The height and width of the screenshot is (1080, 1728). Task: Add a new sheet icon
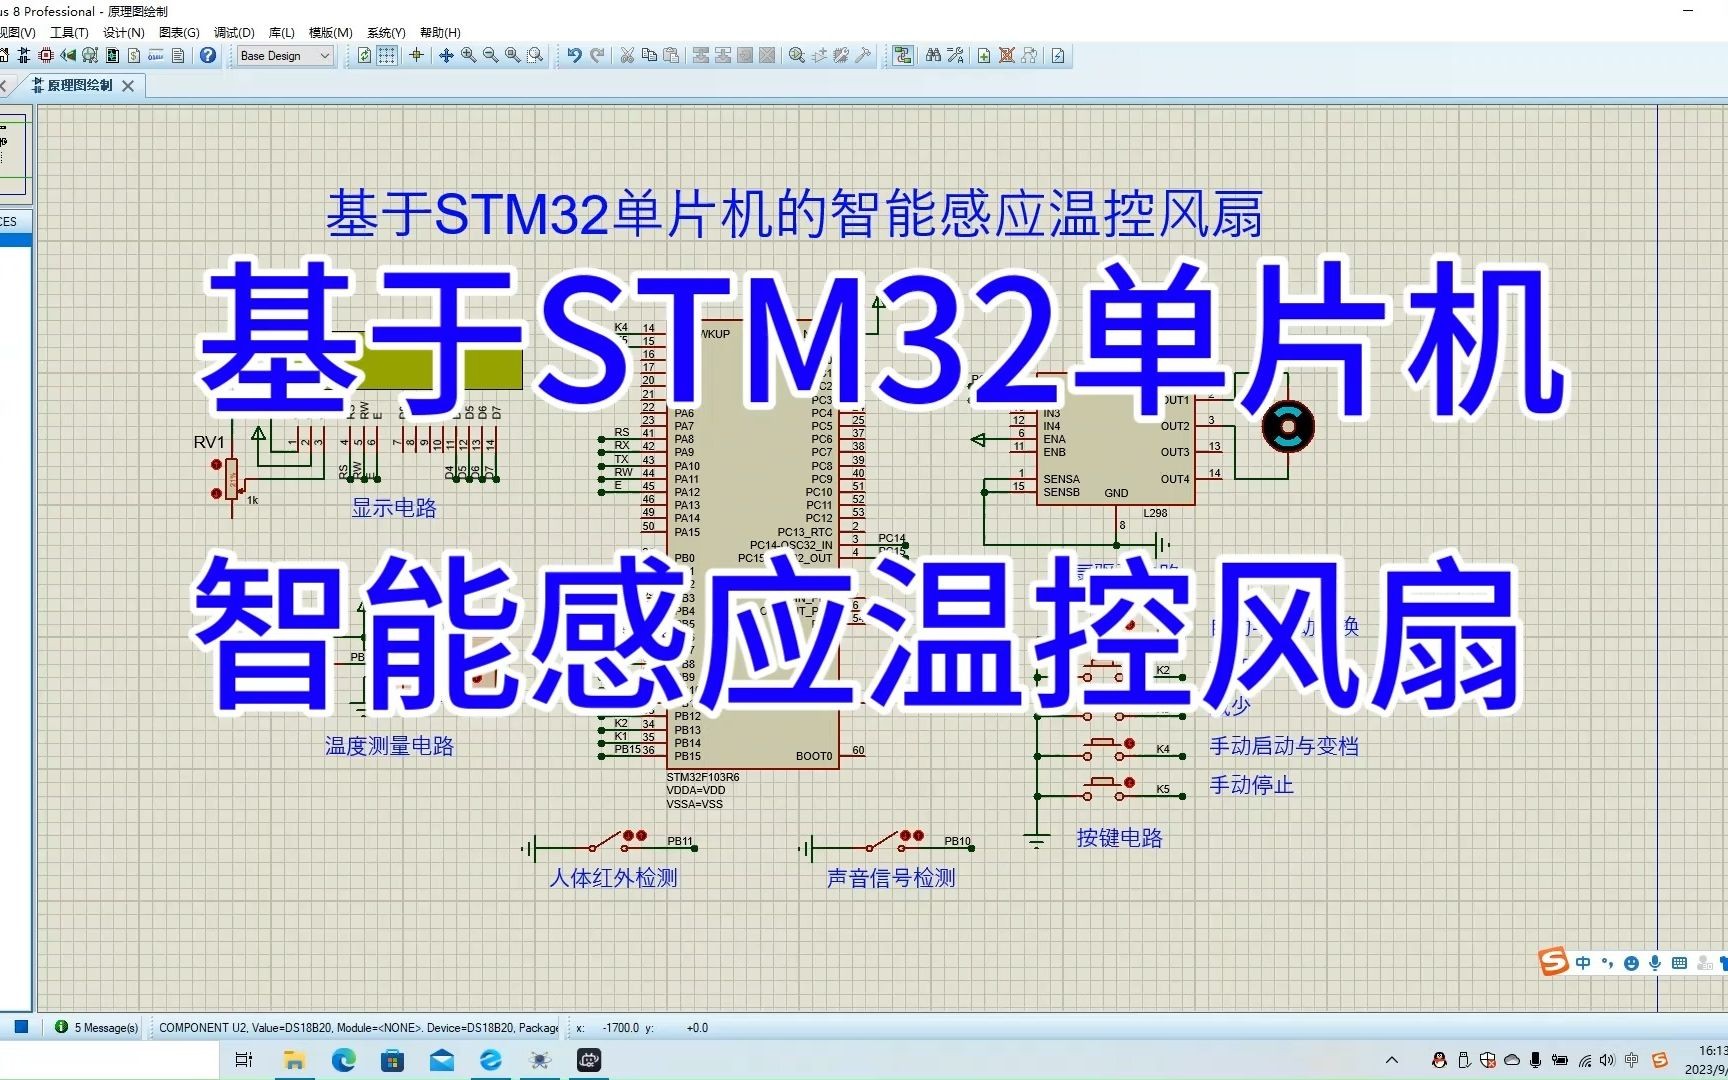pos(984,55)
